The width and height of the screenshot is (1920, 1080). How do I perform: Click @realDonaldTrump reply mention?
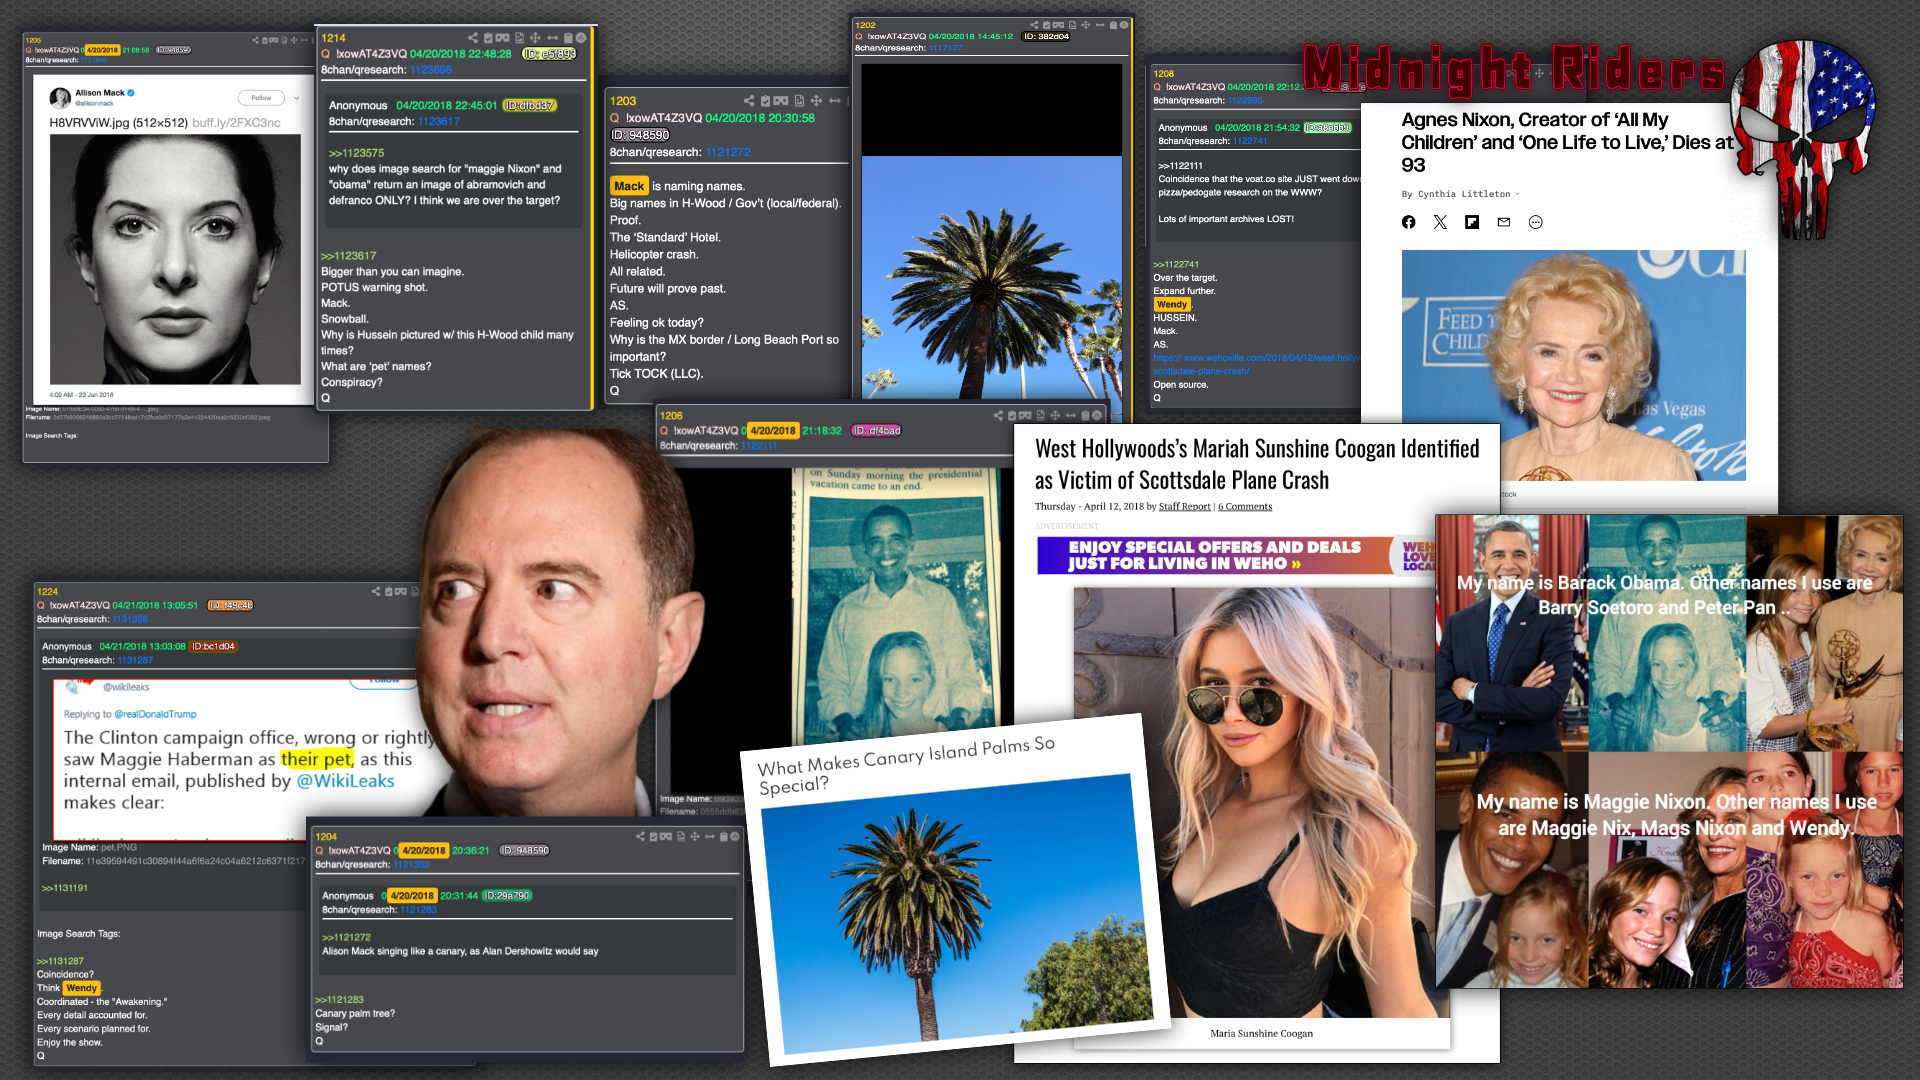tap(155, 714)
